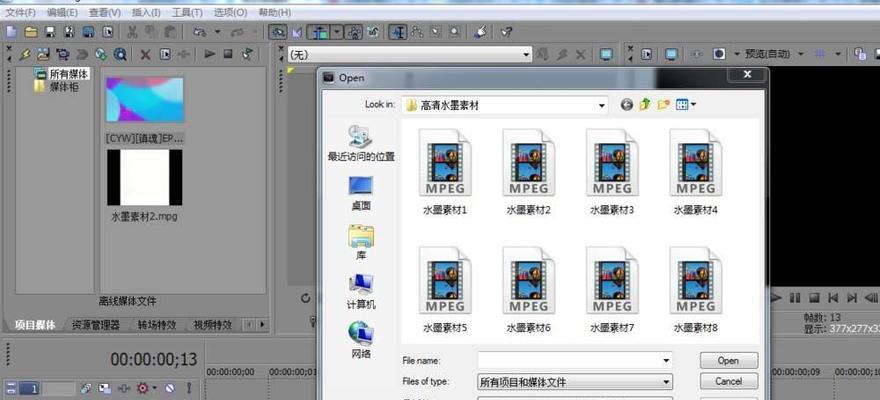This screenshot has height=400, width=880.
Task: Click the capture video camera icon
Action: (62, 54)
